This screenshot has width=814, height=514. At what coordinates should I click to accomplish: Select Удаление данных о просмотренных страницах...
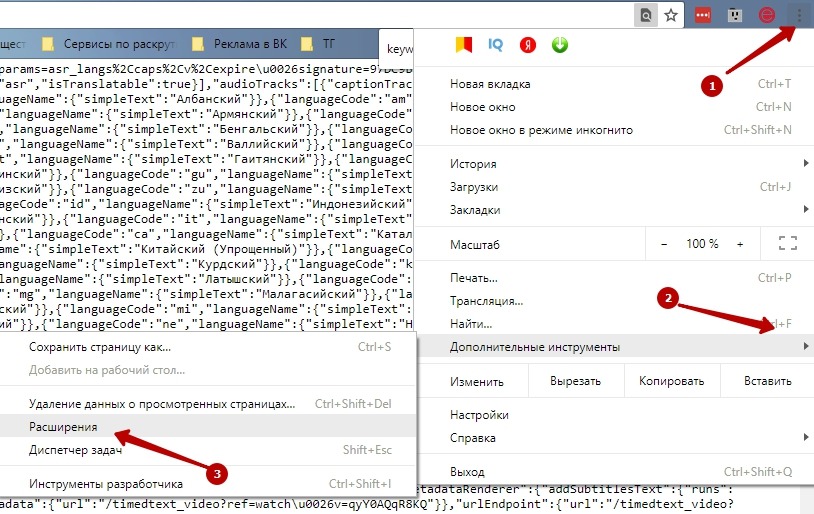(208, 404)
